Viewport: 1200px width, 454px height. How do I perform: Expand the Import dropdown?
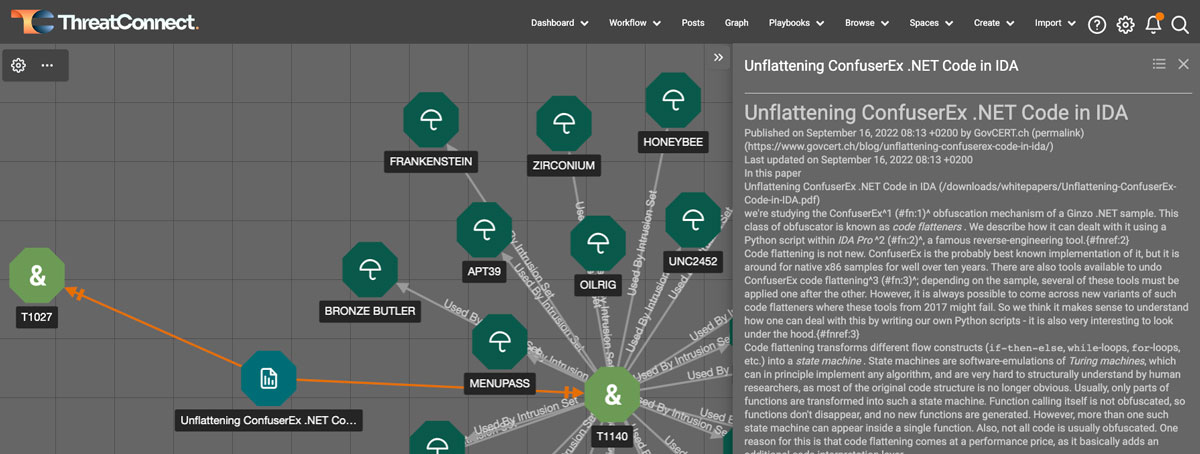point(1055,23)
